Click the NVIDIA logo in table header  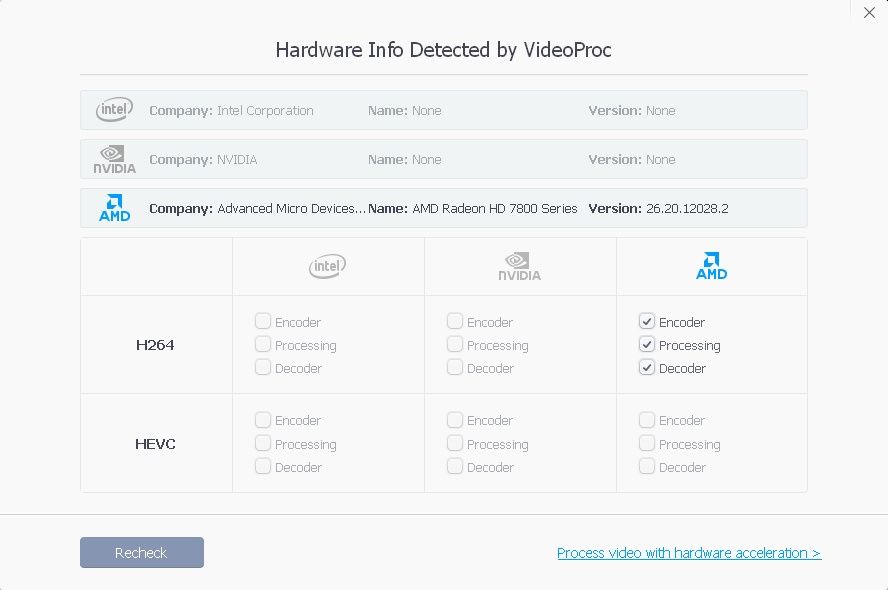tap(519, 266)
